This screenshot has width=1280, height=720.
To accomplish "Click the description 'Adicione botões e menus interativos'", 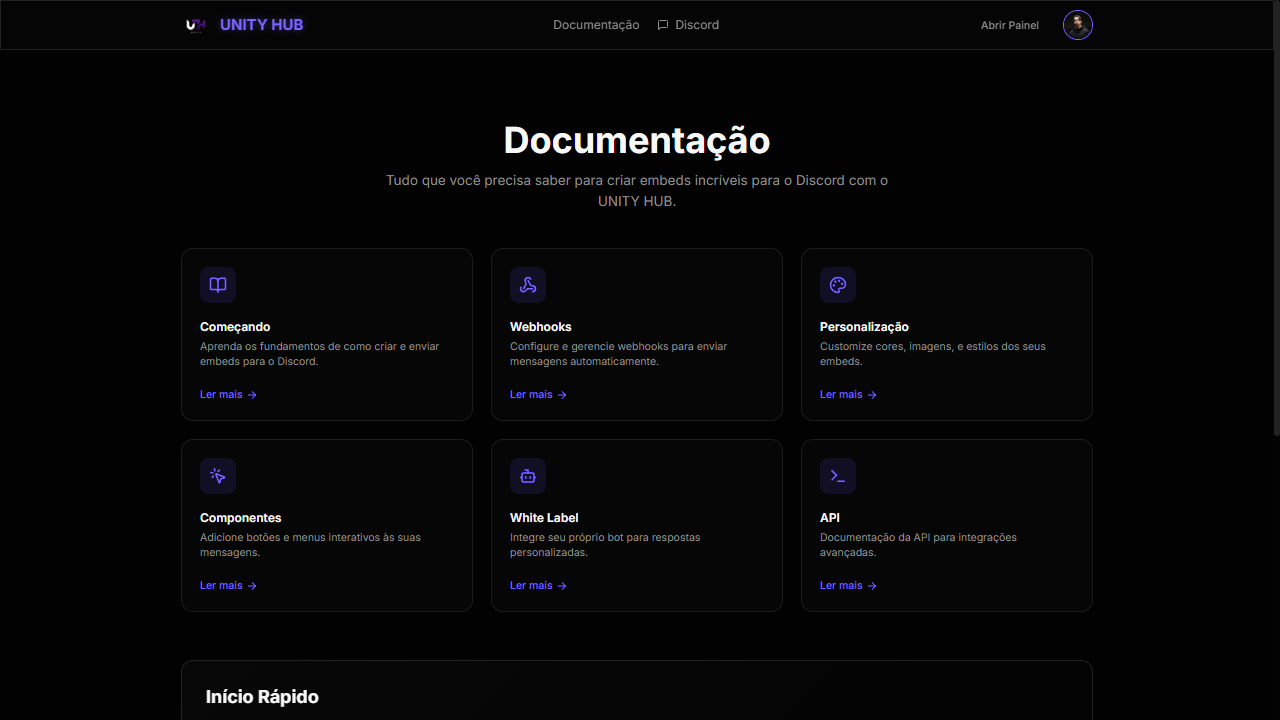I will (310, 545).
